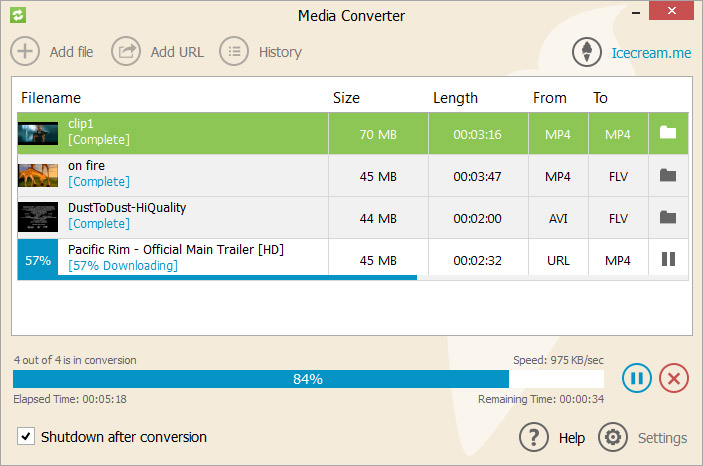Pause all conversions with blue button

click(637, 378)
